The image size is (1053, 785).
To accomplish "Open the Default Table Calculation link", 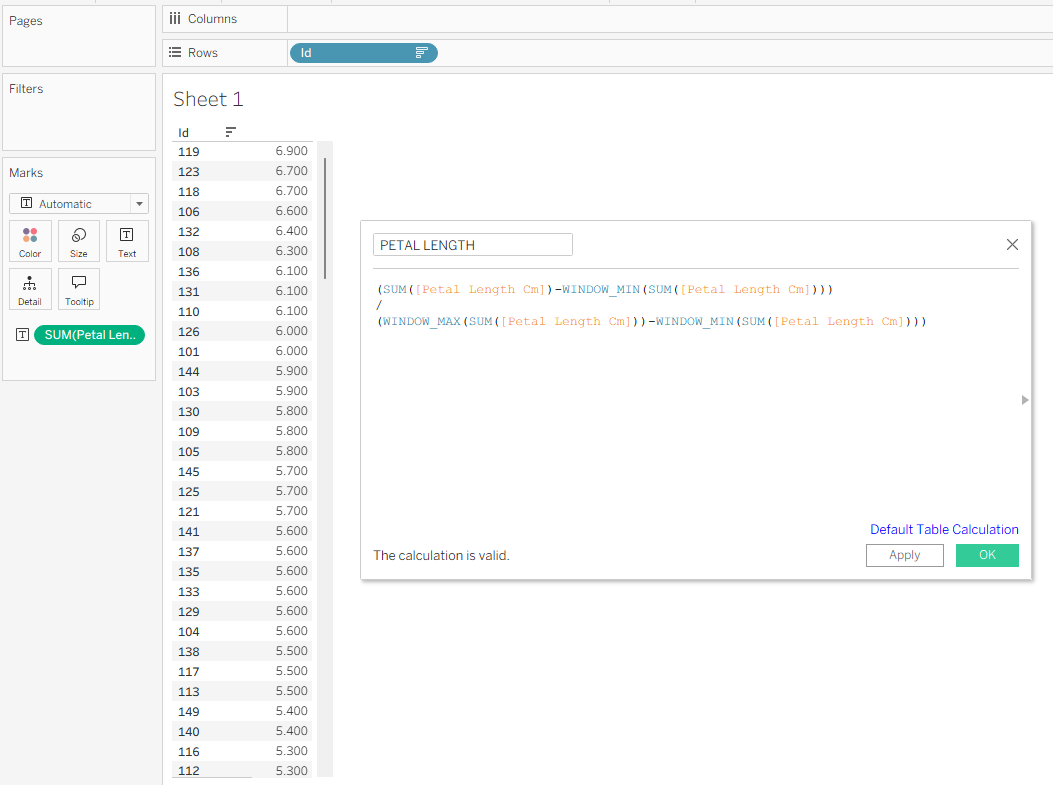I will [x=944, y=530].
